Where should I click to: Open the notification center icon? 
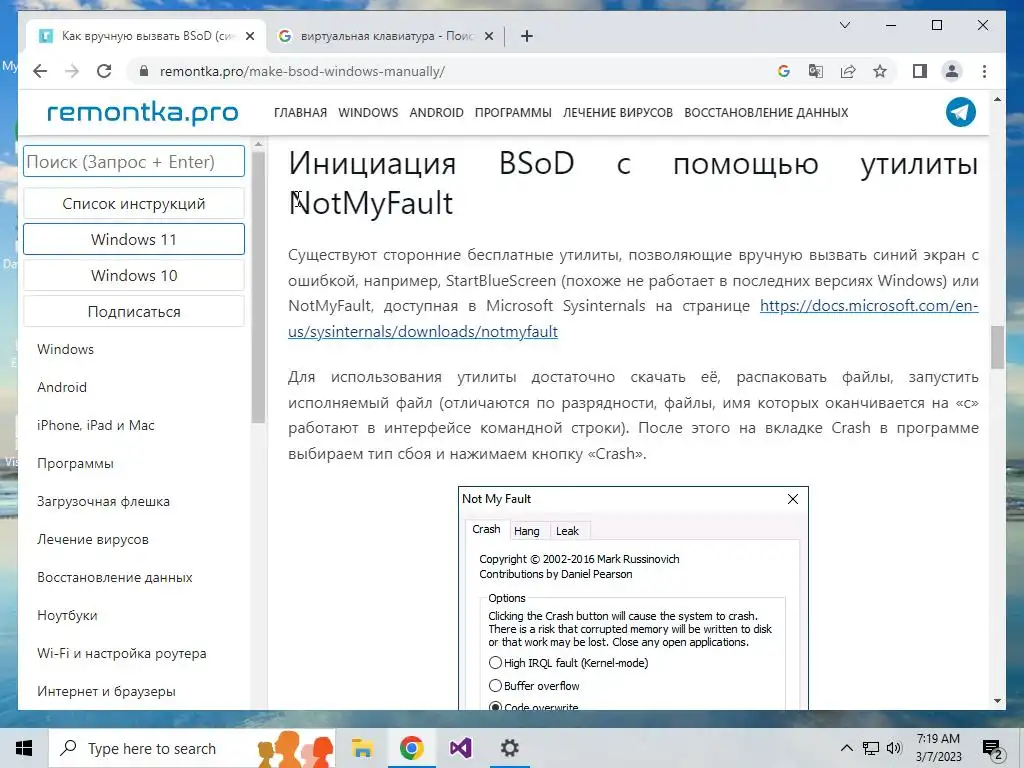click(993, 750)
